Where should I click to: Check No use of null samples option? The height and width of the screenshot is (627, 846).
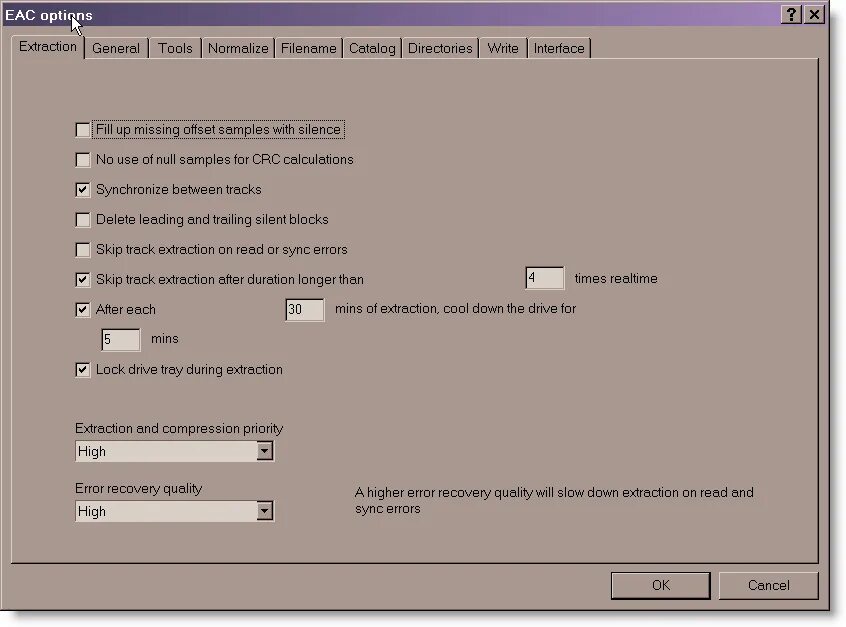[83, 160]
